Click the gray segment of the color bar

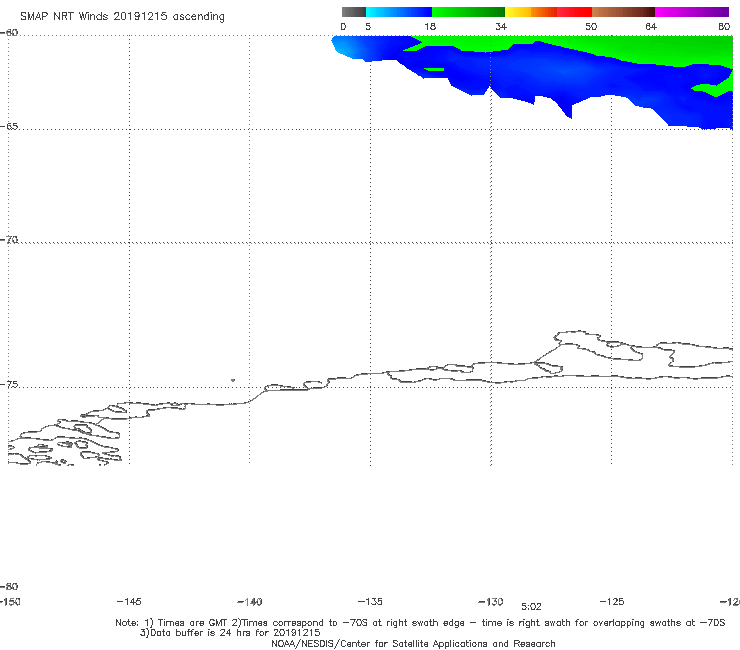click(x=353, y=12)
